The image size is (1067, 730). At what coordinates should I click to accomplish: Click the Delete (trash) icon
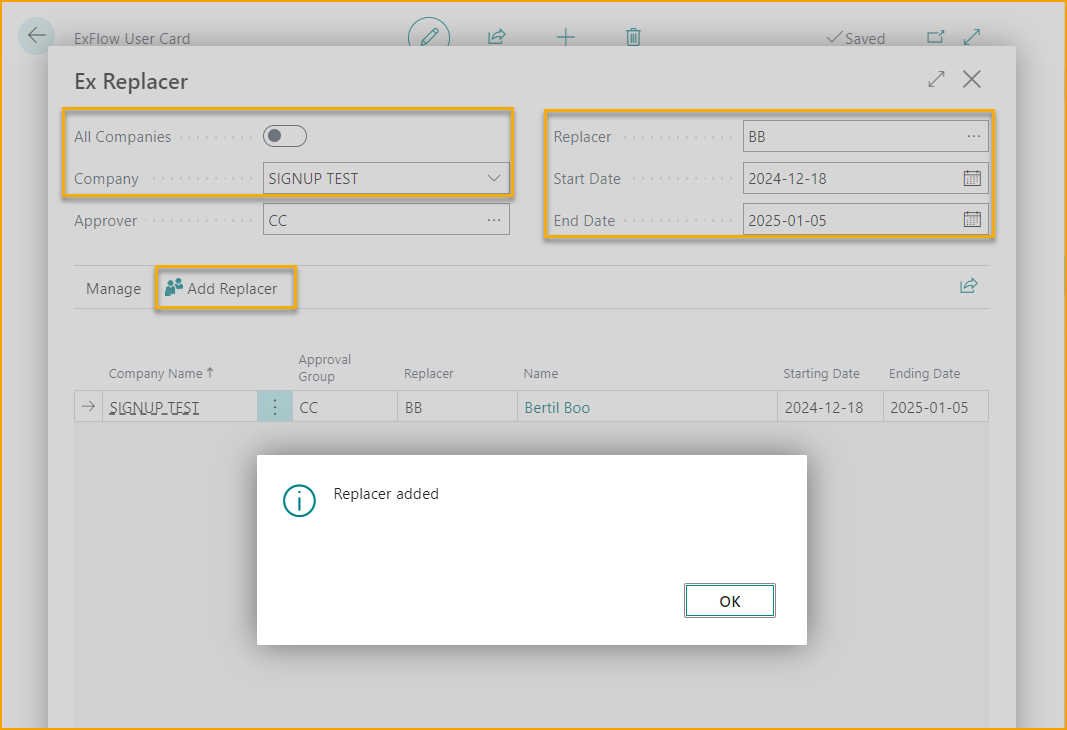633,37
